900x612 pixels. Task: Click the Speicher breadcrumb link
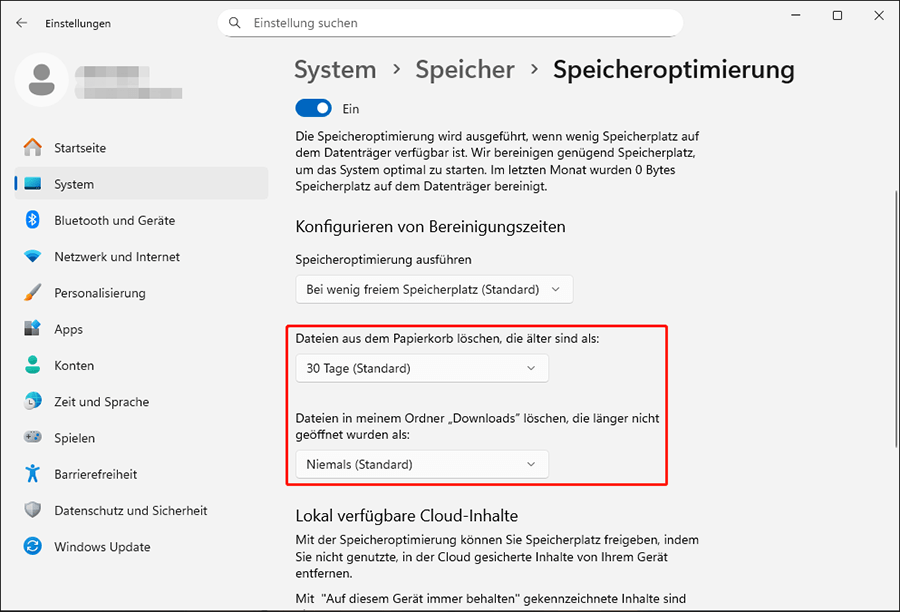(x=465, y=70)
